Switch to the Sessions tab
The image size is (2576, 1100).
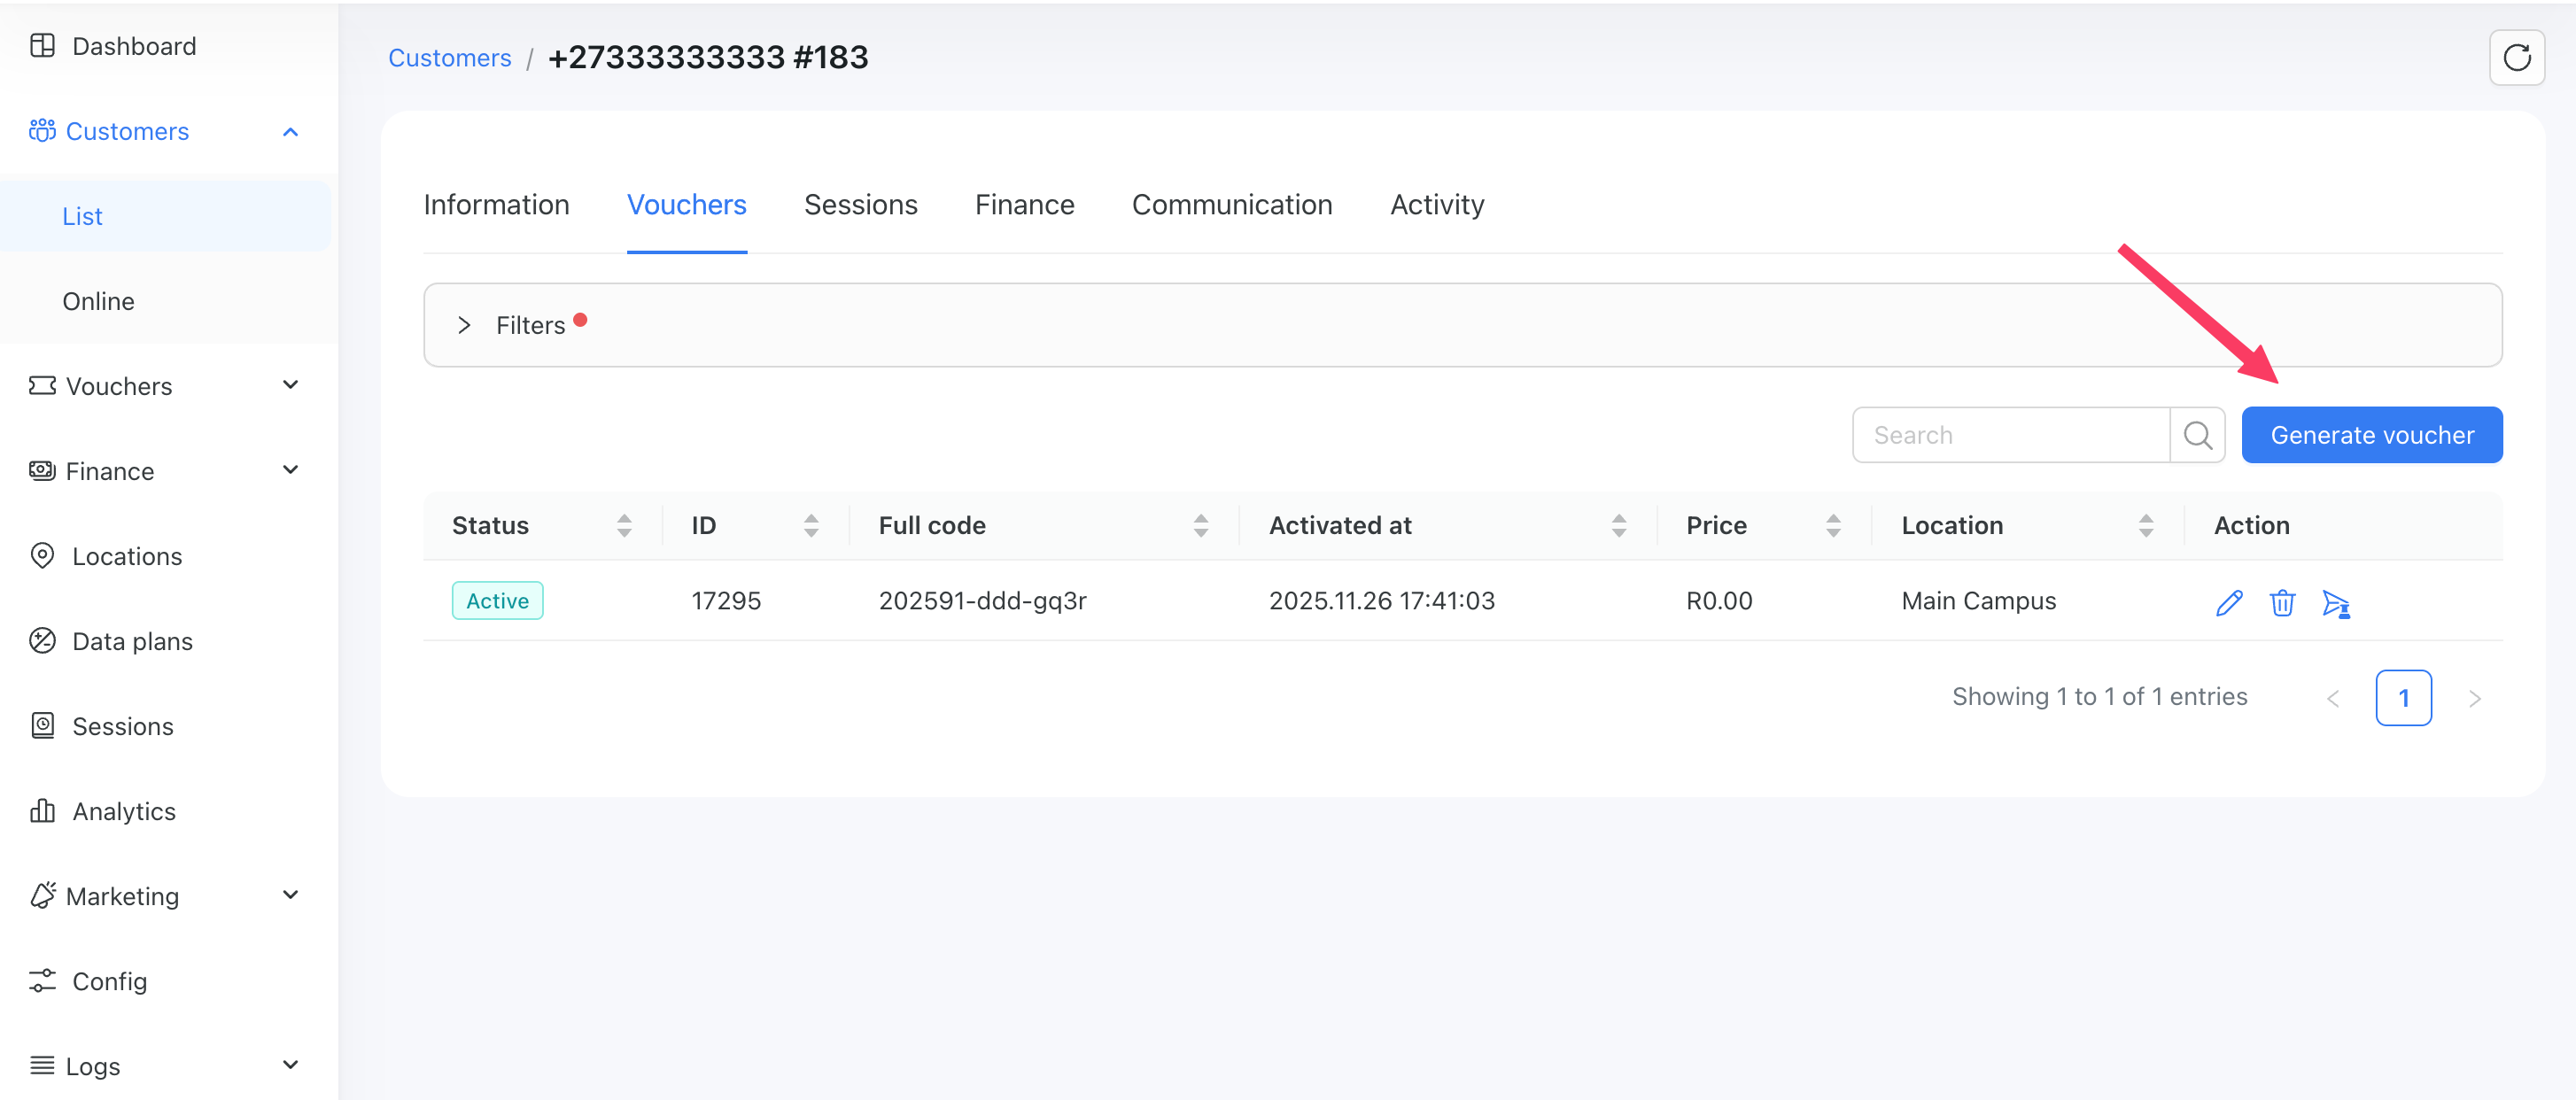click(x=860, y=205)
